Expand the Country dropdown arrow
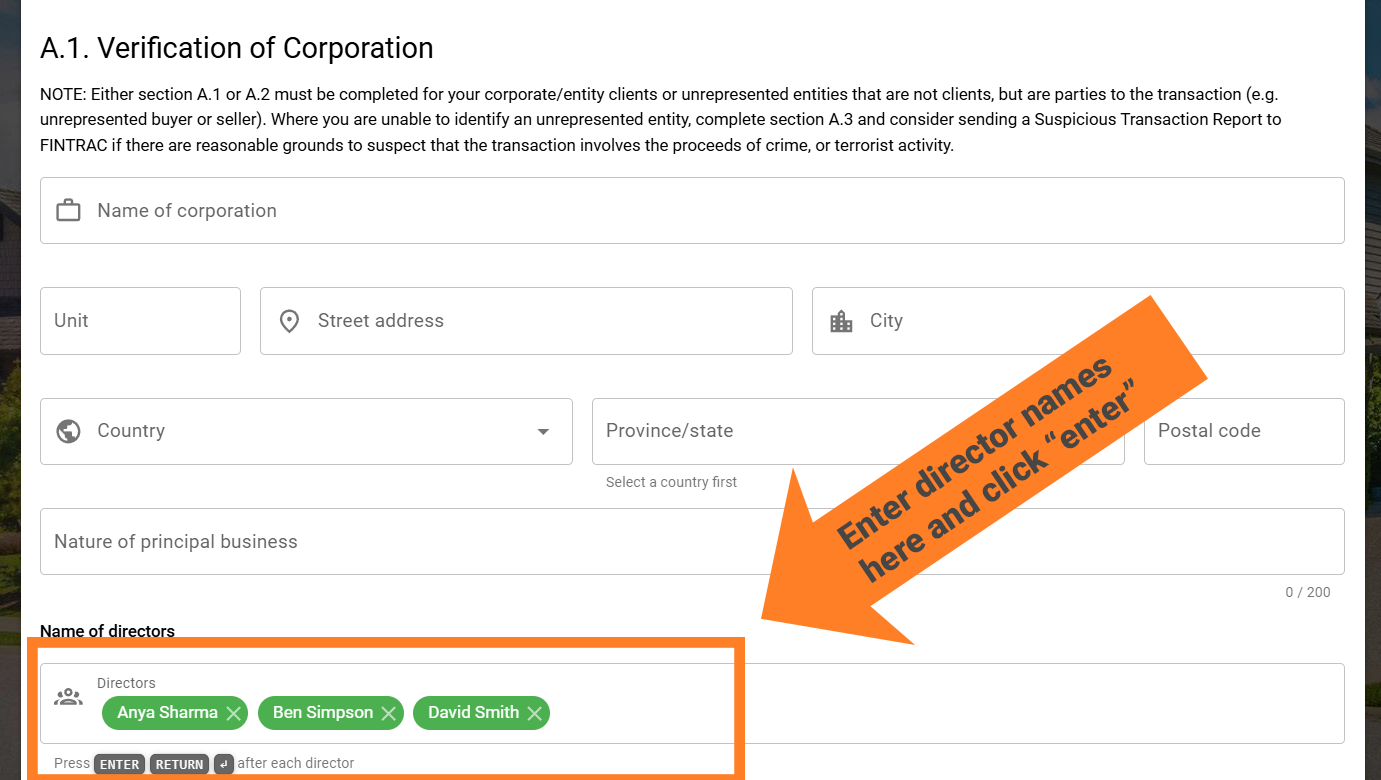 (543, 432)
